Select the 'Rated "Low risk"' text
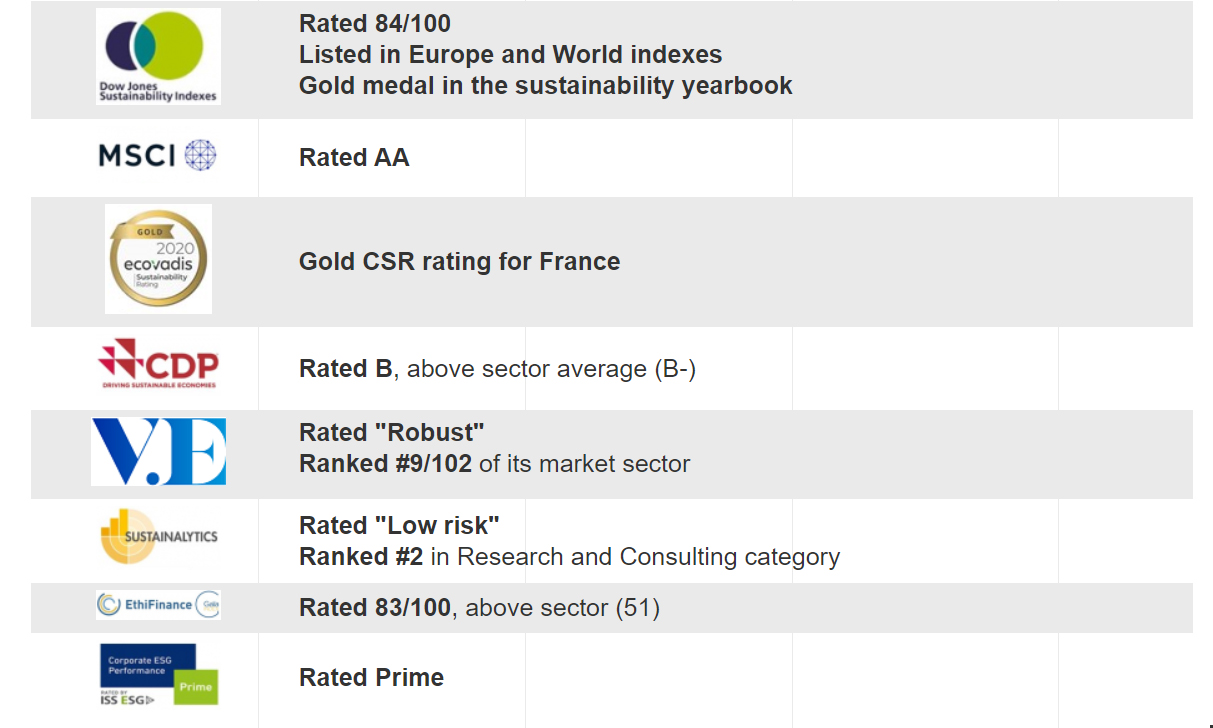 point(399,526)
